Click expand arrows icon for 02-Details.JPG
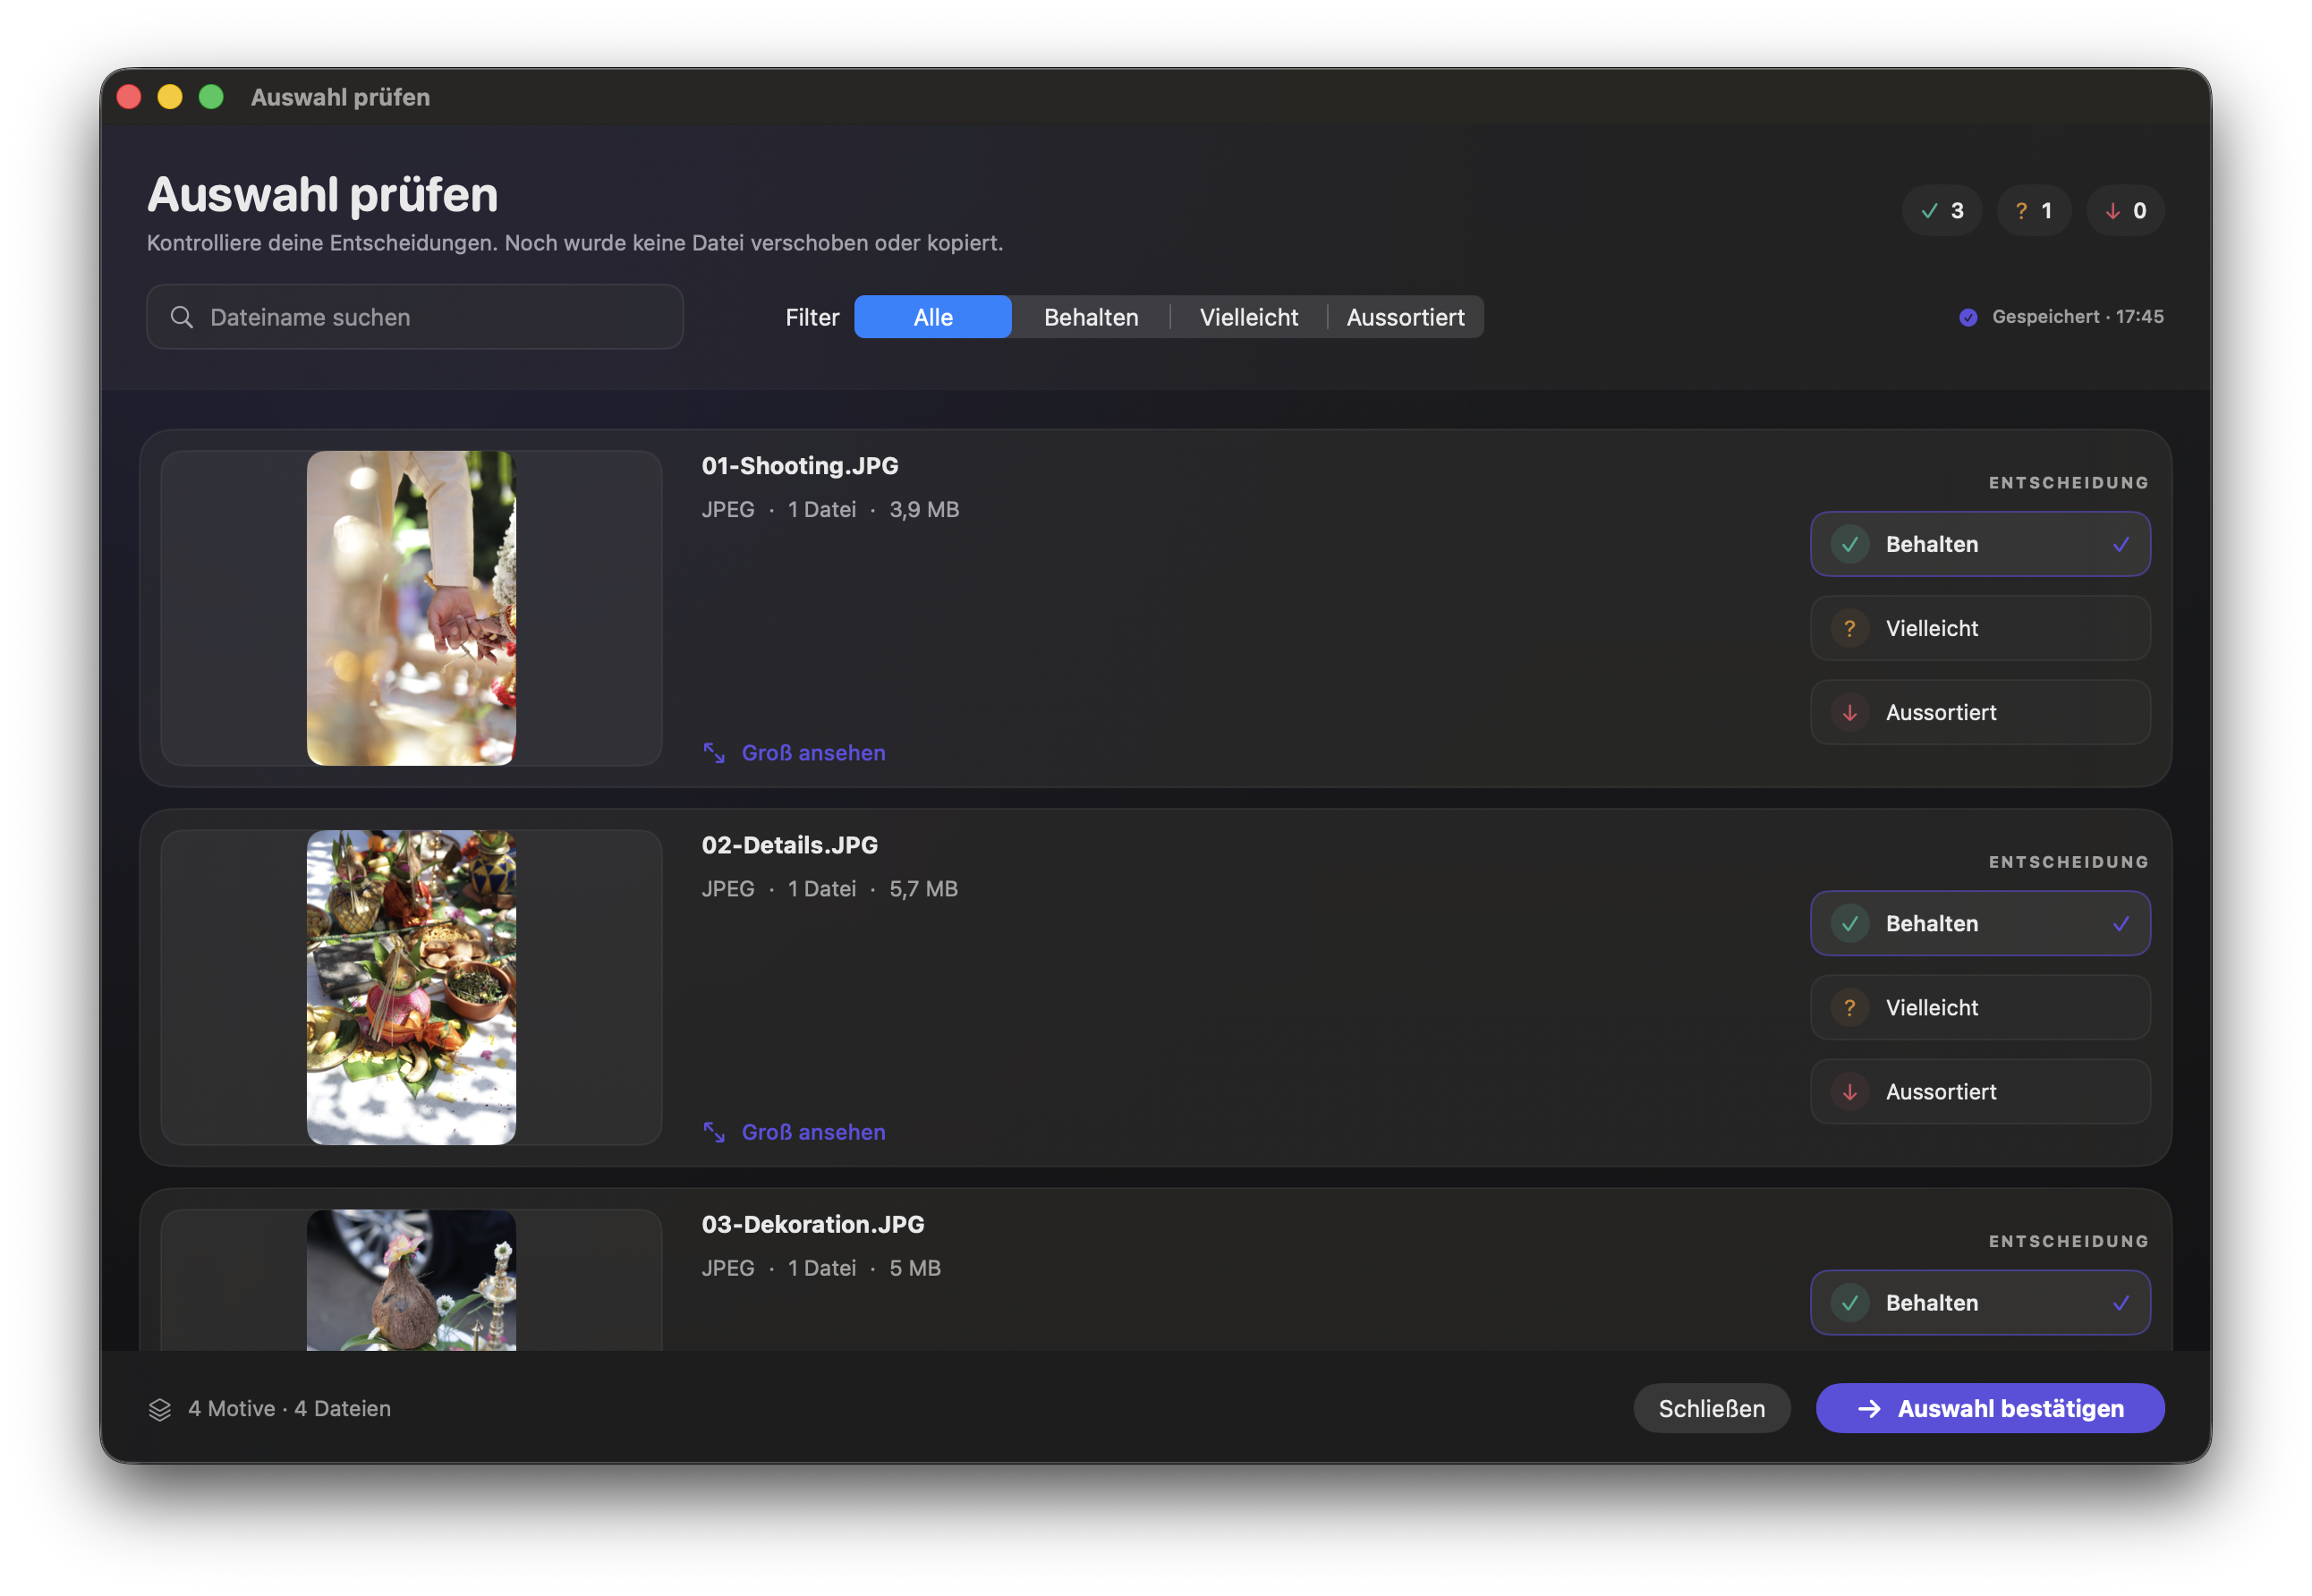2312x1596 pixels. [x=714, y=1132]
